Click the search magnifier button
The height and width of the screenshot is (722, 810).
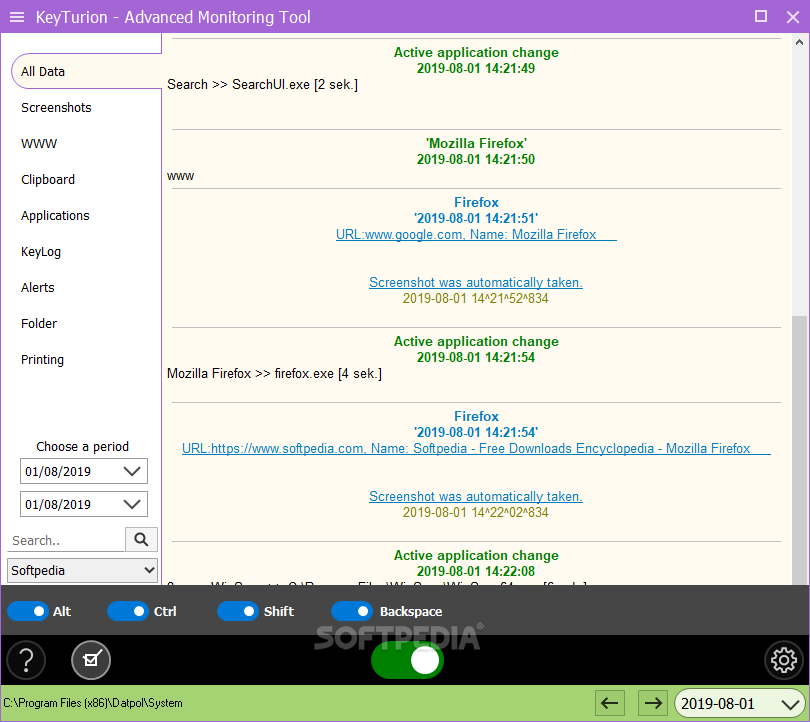click(x=141, y=540)
